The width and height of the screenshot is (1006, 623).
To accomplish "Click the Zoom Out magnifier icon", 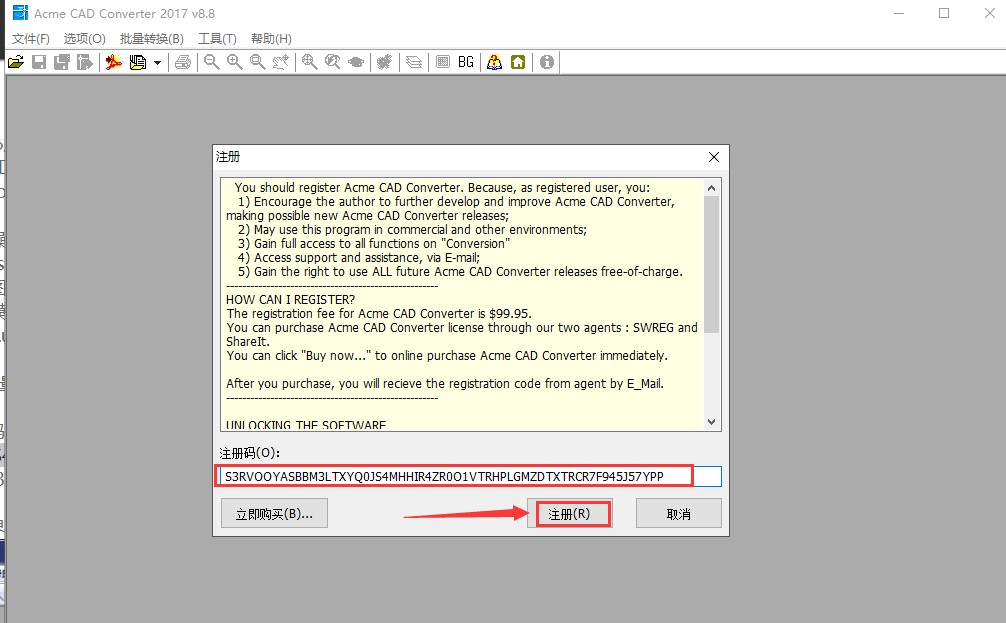I will coord(211,62).
